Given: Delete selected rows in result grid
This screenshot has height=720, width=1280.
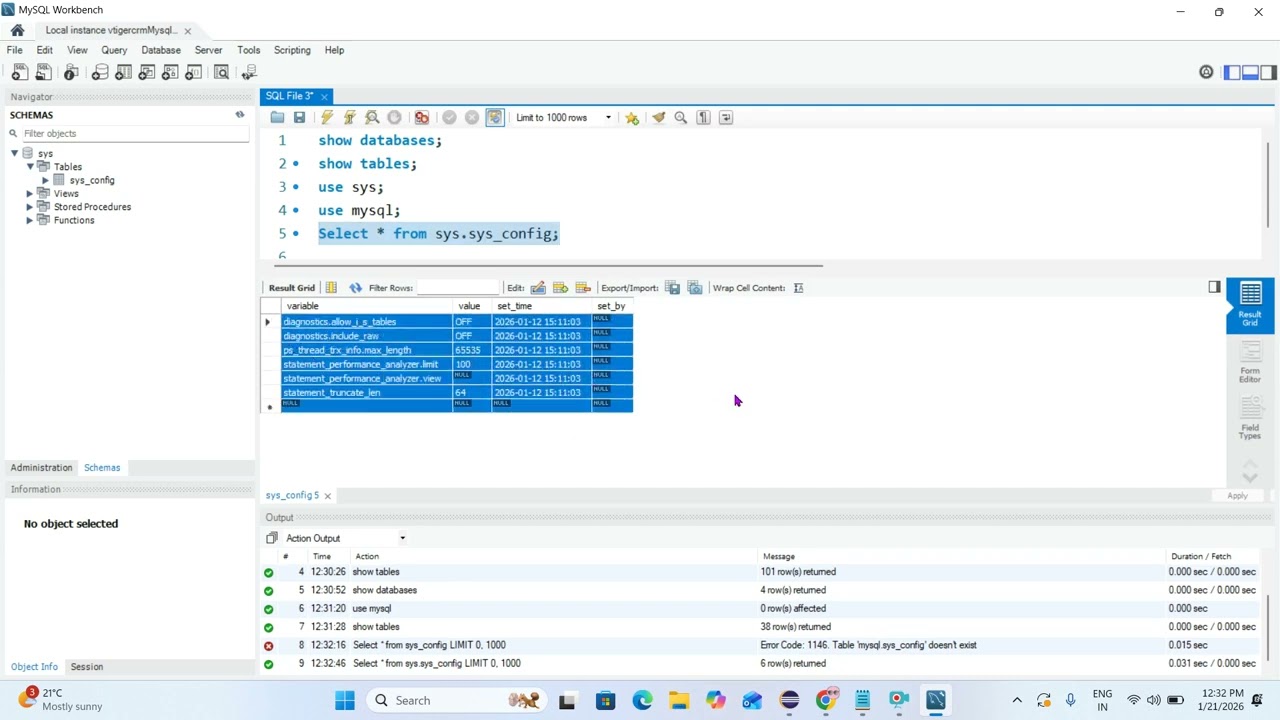Looking at the screenshot, I should pyautogui.click(x=583, y=288).
